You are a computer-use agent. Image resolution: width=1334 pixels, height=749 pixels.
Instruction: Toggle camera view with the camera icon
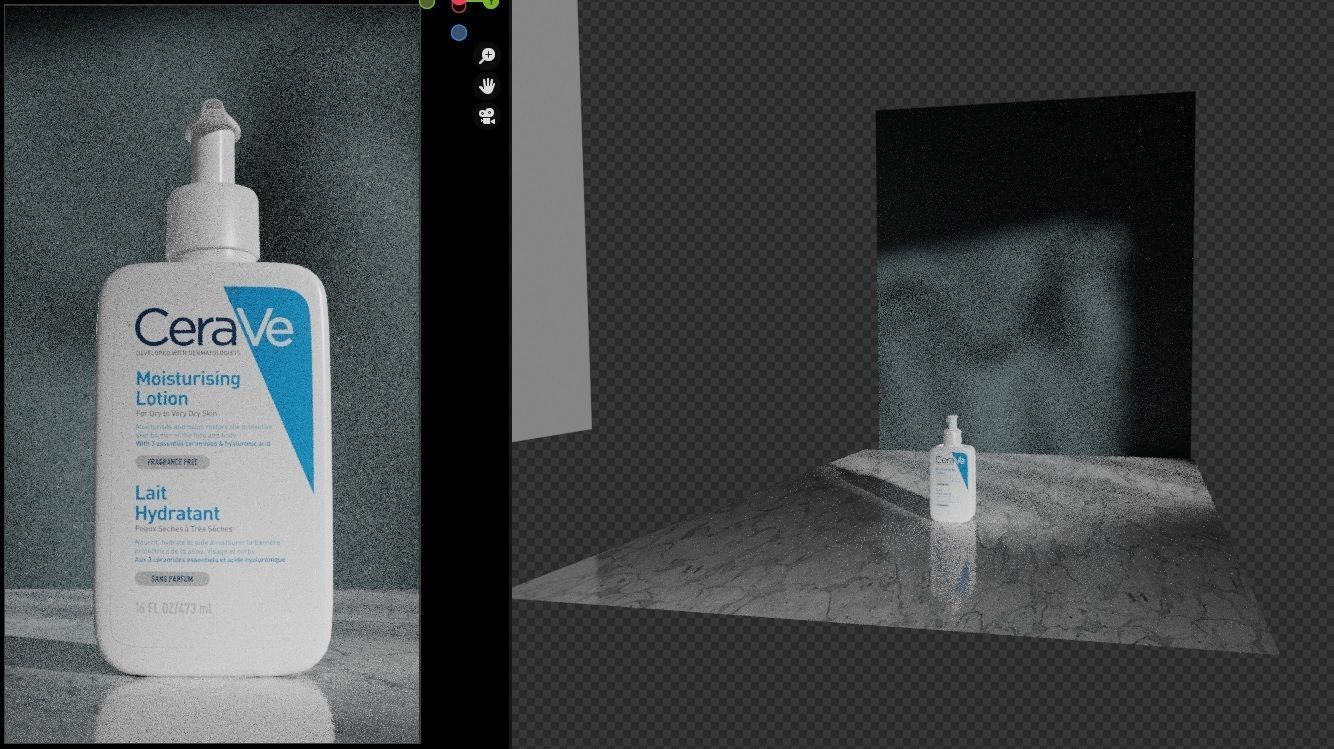tap(487, 116)
